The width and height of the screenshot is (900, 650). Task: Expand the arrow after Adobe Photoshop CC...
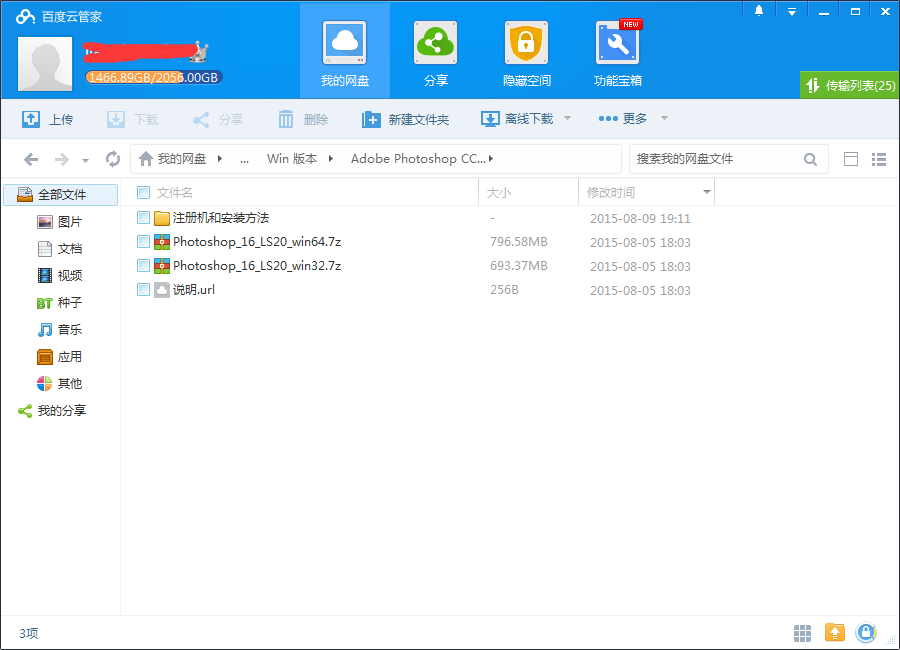[x=491, y=158]
